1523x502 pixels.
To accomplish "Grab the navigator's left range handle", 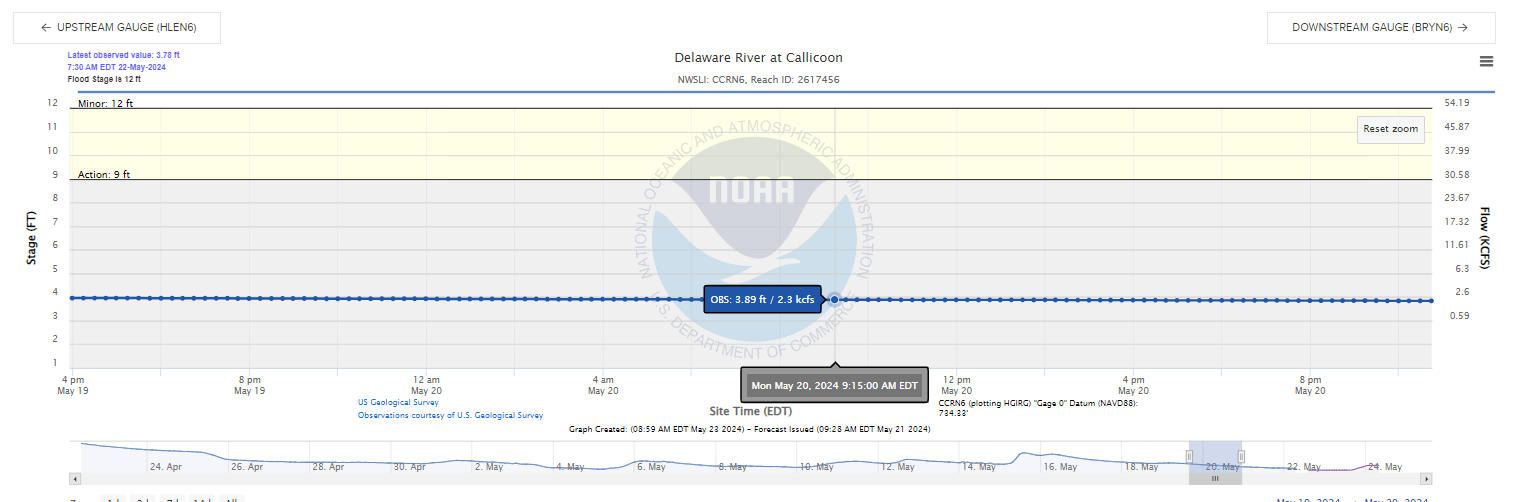I will coord(1189,456).
